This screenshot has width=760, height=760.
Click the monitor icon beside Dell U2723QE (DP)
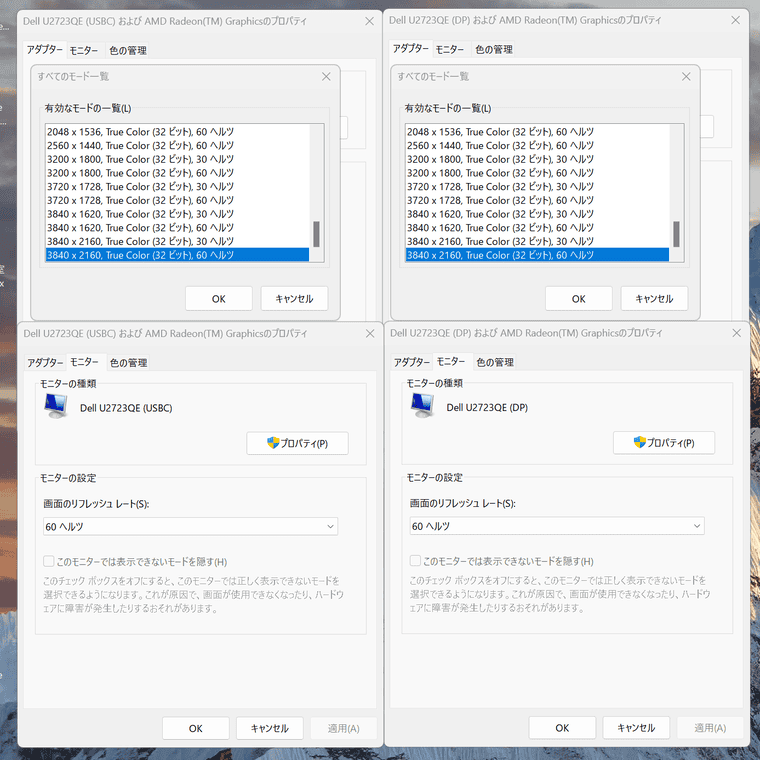pyautogui.click(x=422, y=405)
